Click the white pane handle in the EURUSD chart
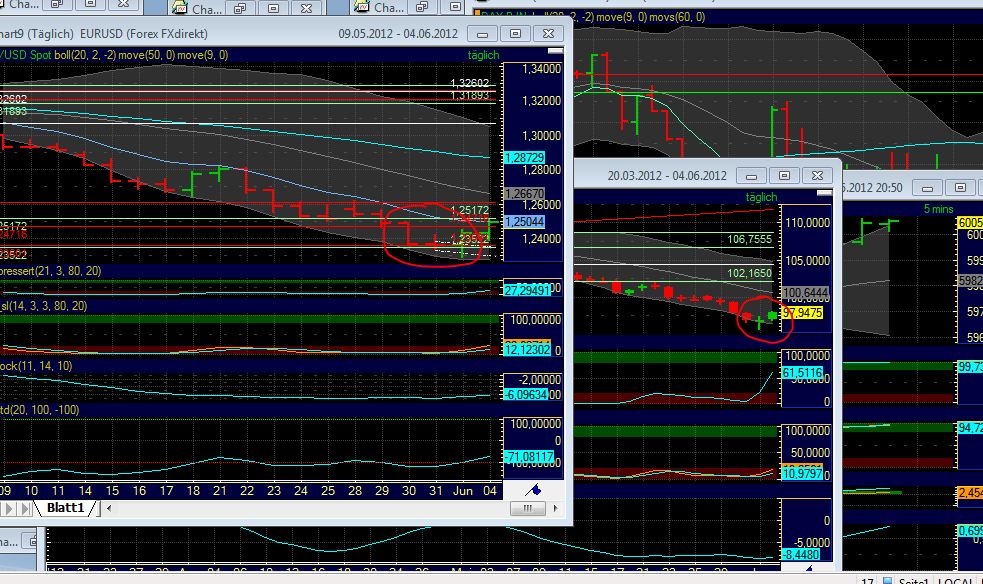Image resolution: width=983 pixels, height=584 pixels. [555, 51]
